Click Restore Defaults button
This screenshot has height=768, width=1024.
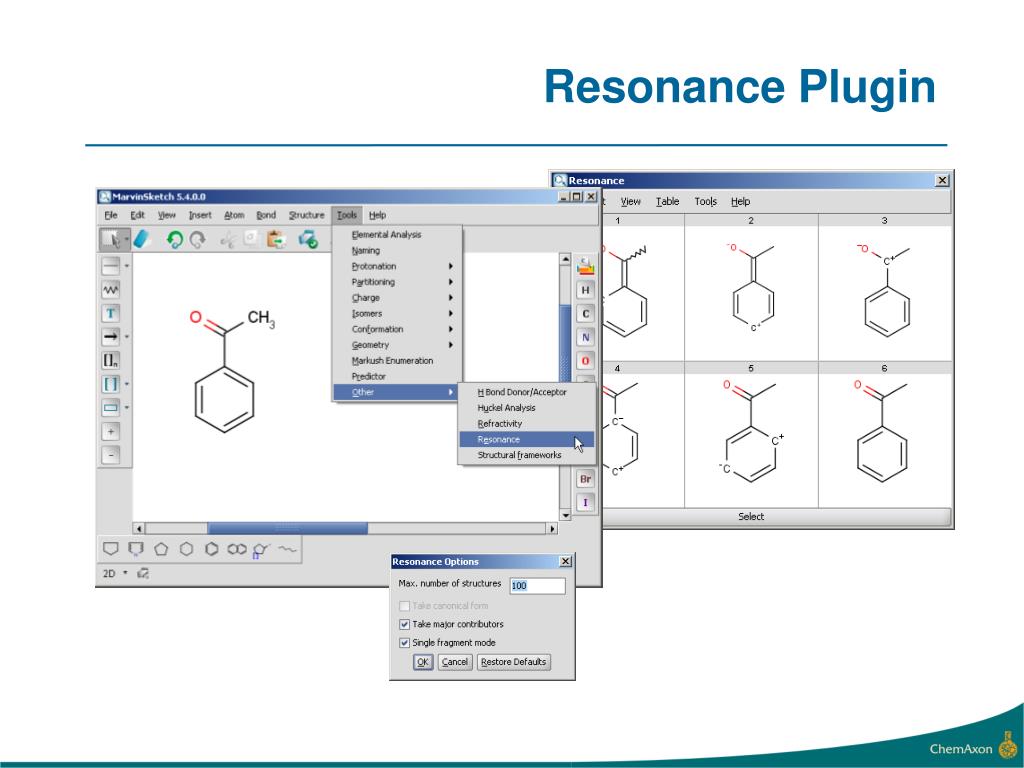(513, 662)
